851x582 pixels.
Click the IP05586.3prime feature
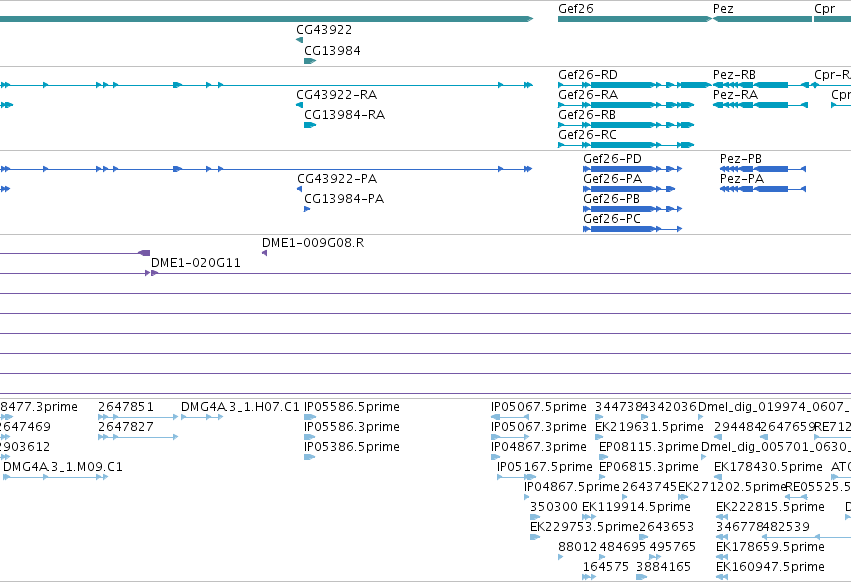tap(309, 437)
